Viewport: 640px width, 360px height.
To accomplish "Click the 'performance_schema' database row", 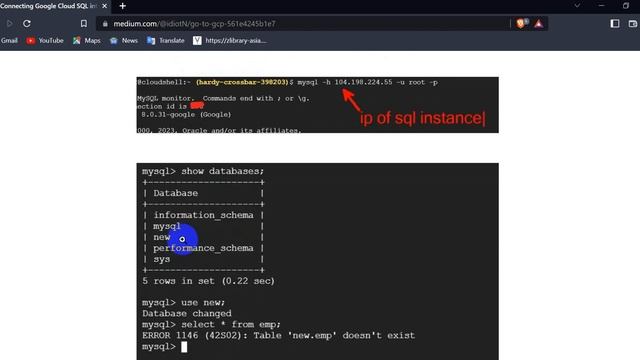I will click(x=203, y=248).
